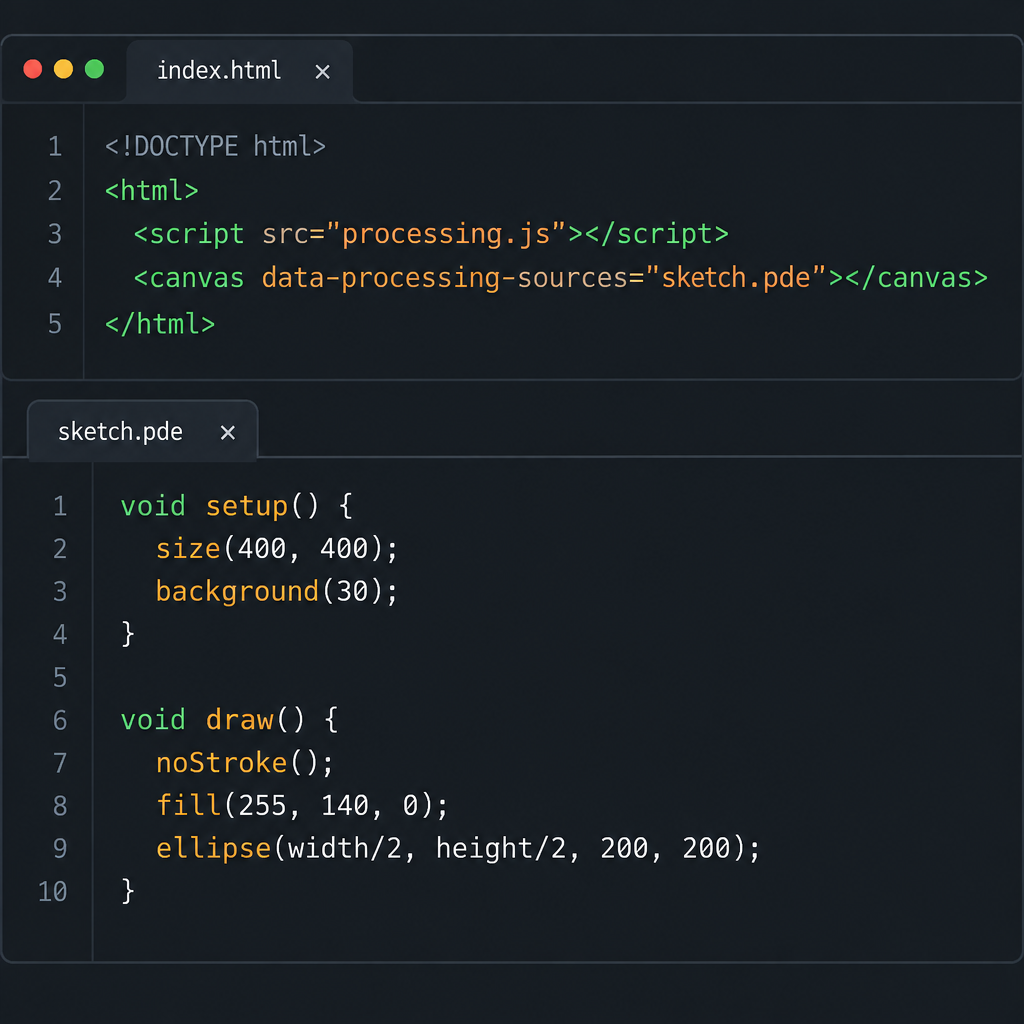Click line number 3 in index.html gutter
Screen dimensions: 1024x1024
point(55,234)
